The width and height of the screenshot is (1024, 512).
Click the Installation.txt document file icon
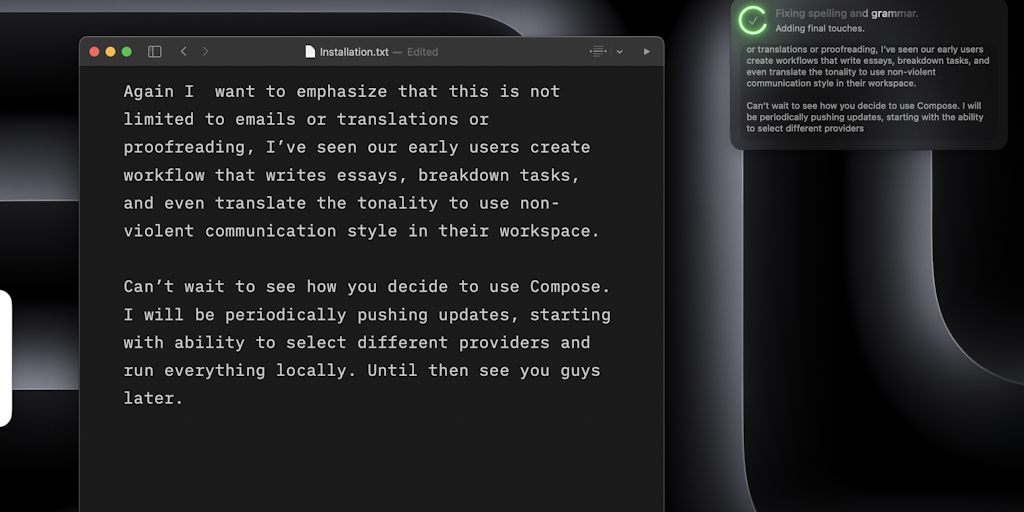point(310,52)
